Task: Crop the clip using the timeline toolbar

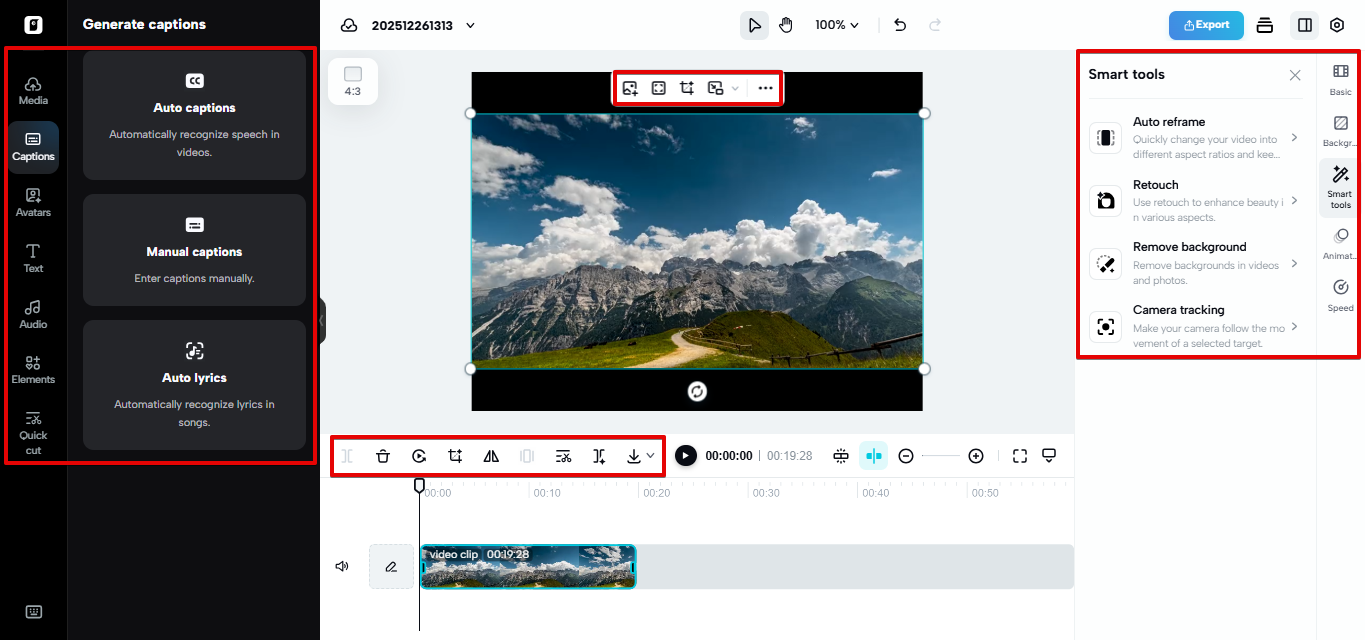Action: (x=455, y=455)
